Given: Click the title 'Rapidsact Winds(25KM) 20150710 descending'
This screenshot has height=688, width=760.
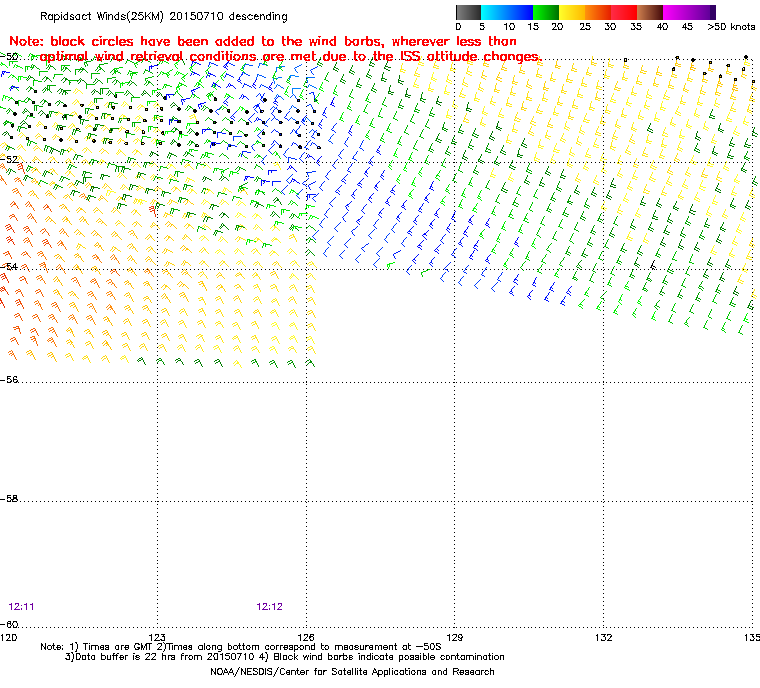Looking at the screenshot, I should (164, 16).
